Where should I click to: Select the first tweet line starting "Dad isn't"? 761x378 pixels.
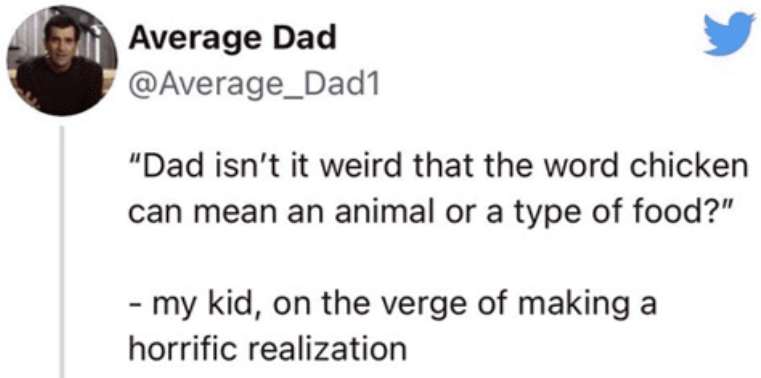click(437, 167)
